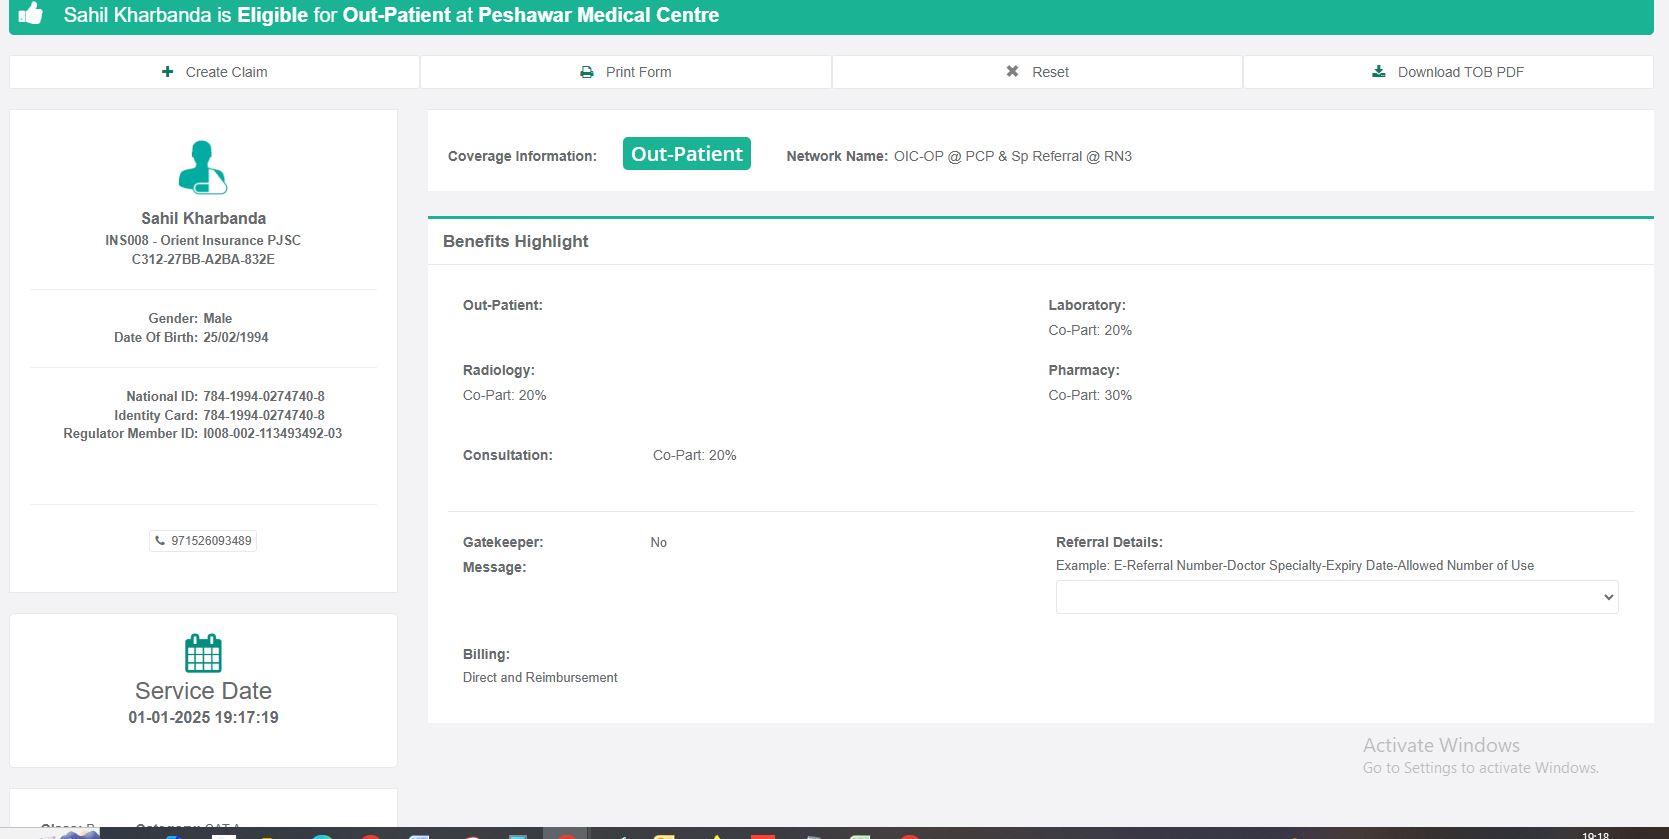Click the Out-Patient benefit label
Screen dimensions: 1669x839
(x=503, y=305)
